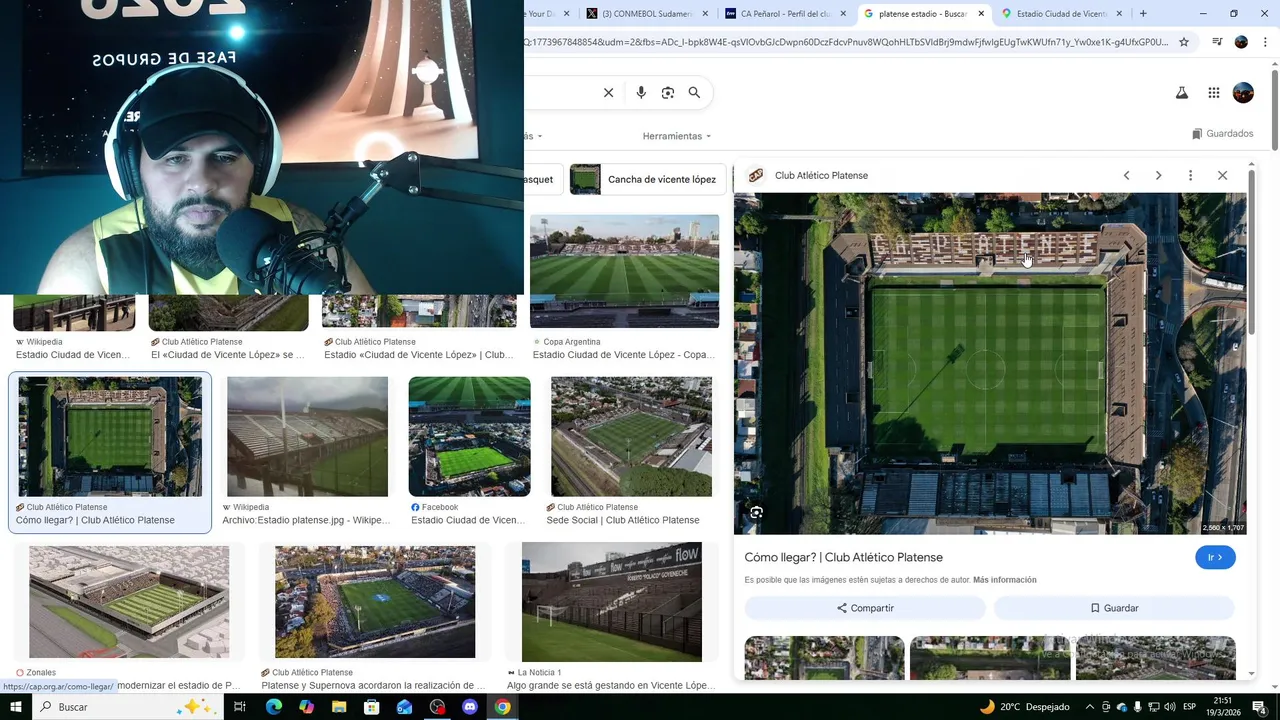
Task: Open Copilot from the taskbar
Action: point(306,707)
